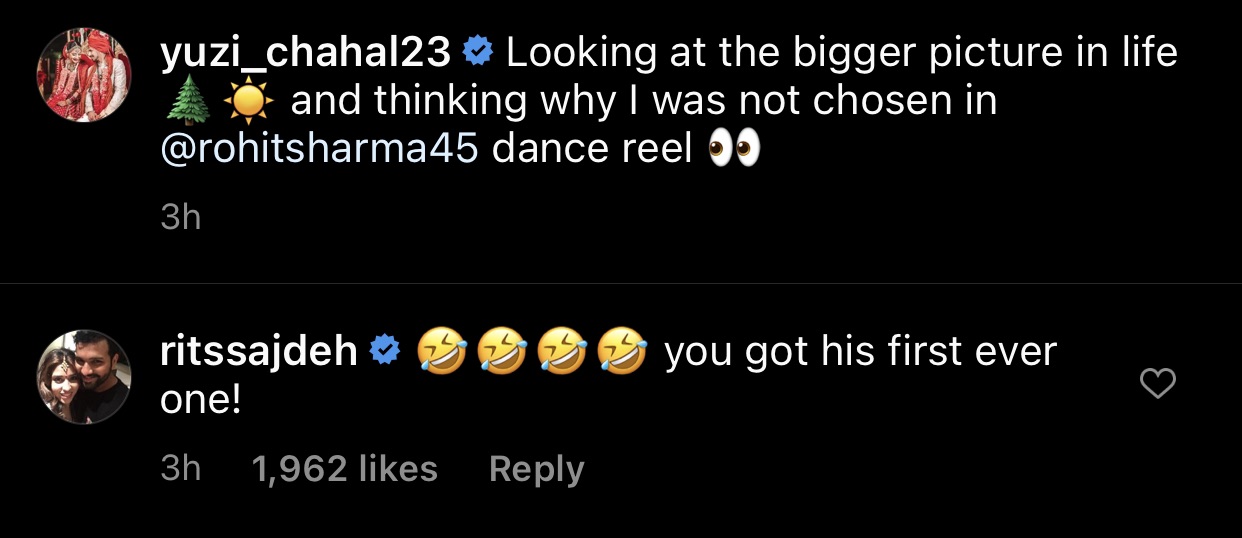Click the words "dance reel" in caption

[x=592, y=149]
